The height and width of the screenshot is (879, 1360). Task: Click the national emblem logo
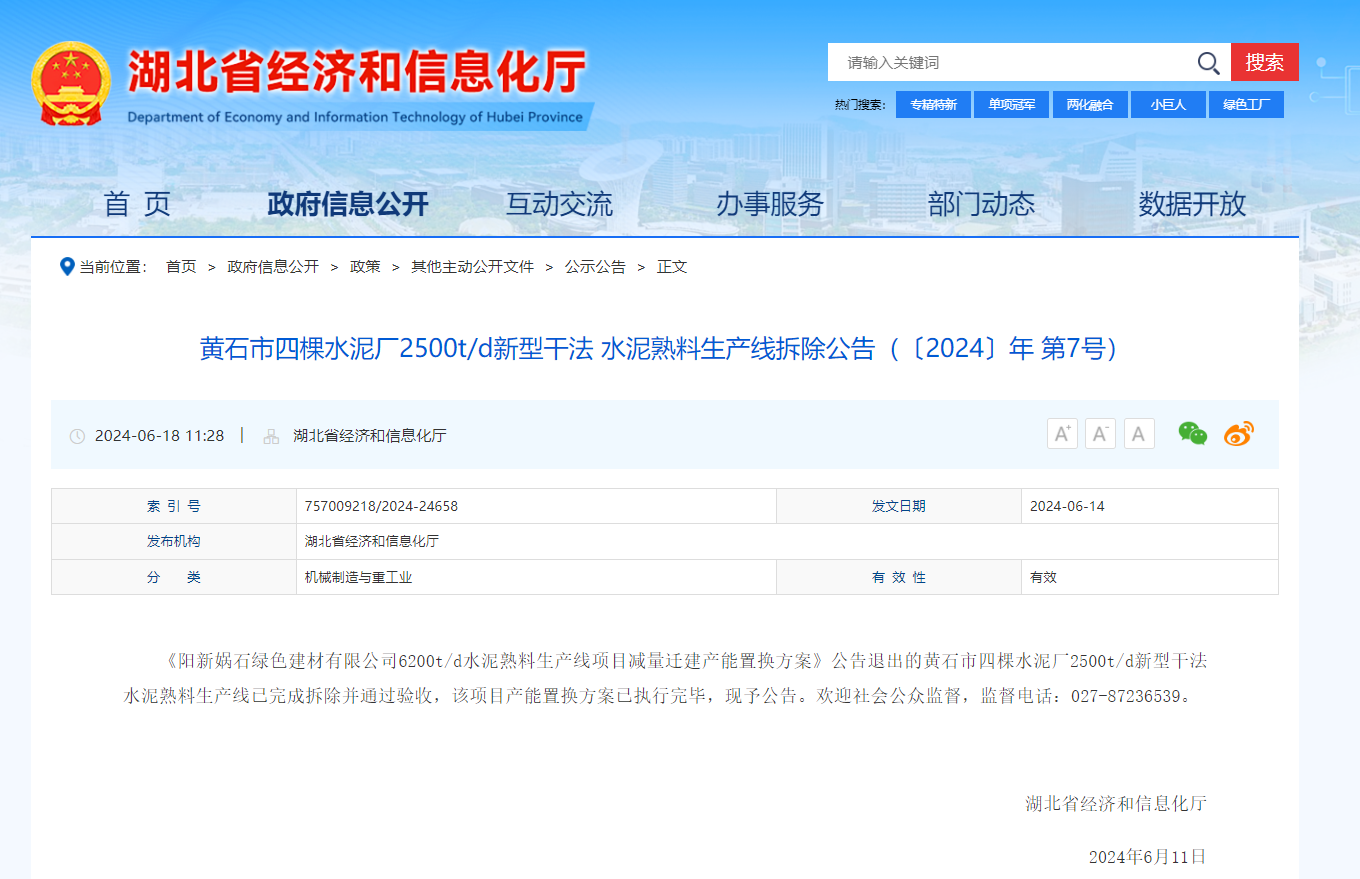click(70, 84)
